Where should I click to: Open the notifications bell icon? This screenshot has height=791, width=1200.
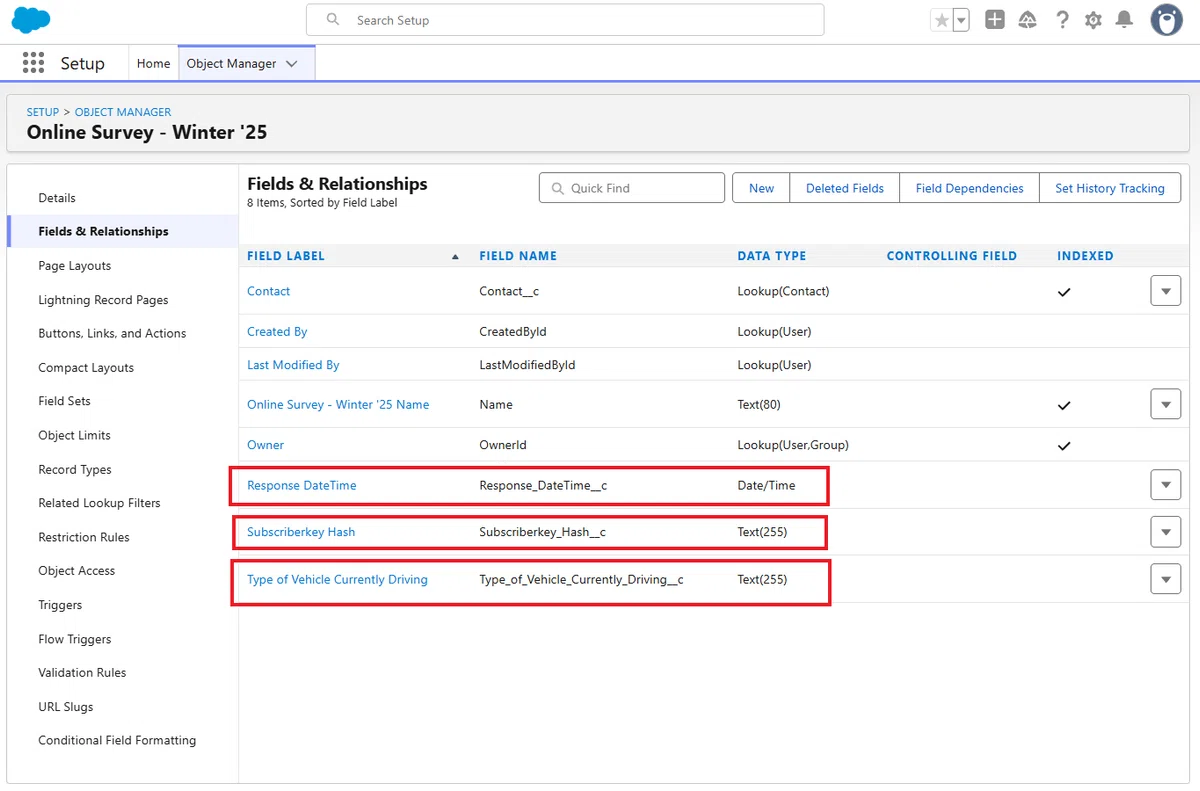tap(1124, 20)
